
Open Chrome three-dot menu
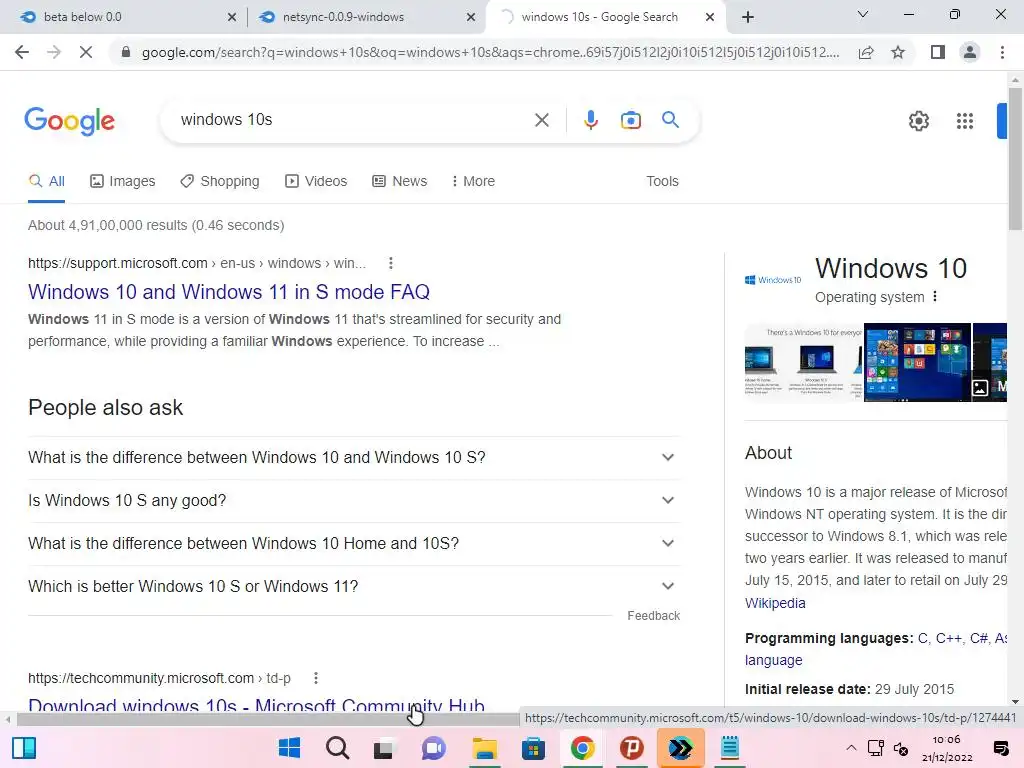[1002, 52]
